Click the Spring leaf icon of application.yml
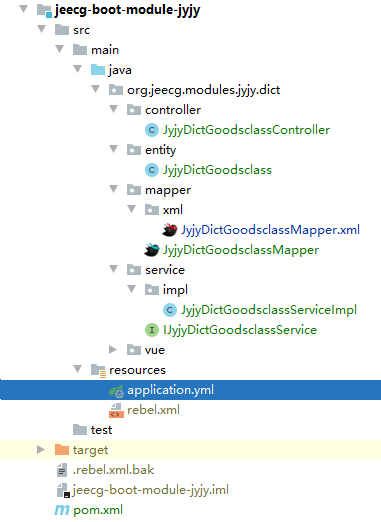This screenshot has width=381, height=522. pyautogui.click(x=117, y=391)
